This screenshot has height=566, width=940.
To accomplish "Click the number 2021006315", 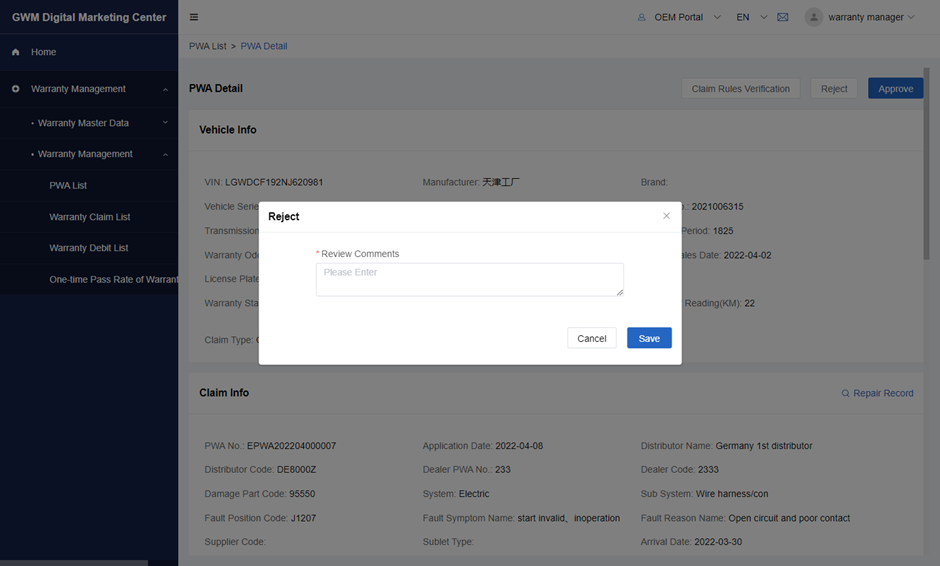I will coord(718,207).
